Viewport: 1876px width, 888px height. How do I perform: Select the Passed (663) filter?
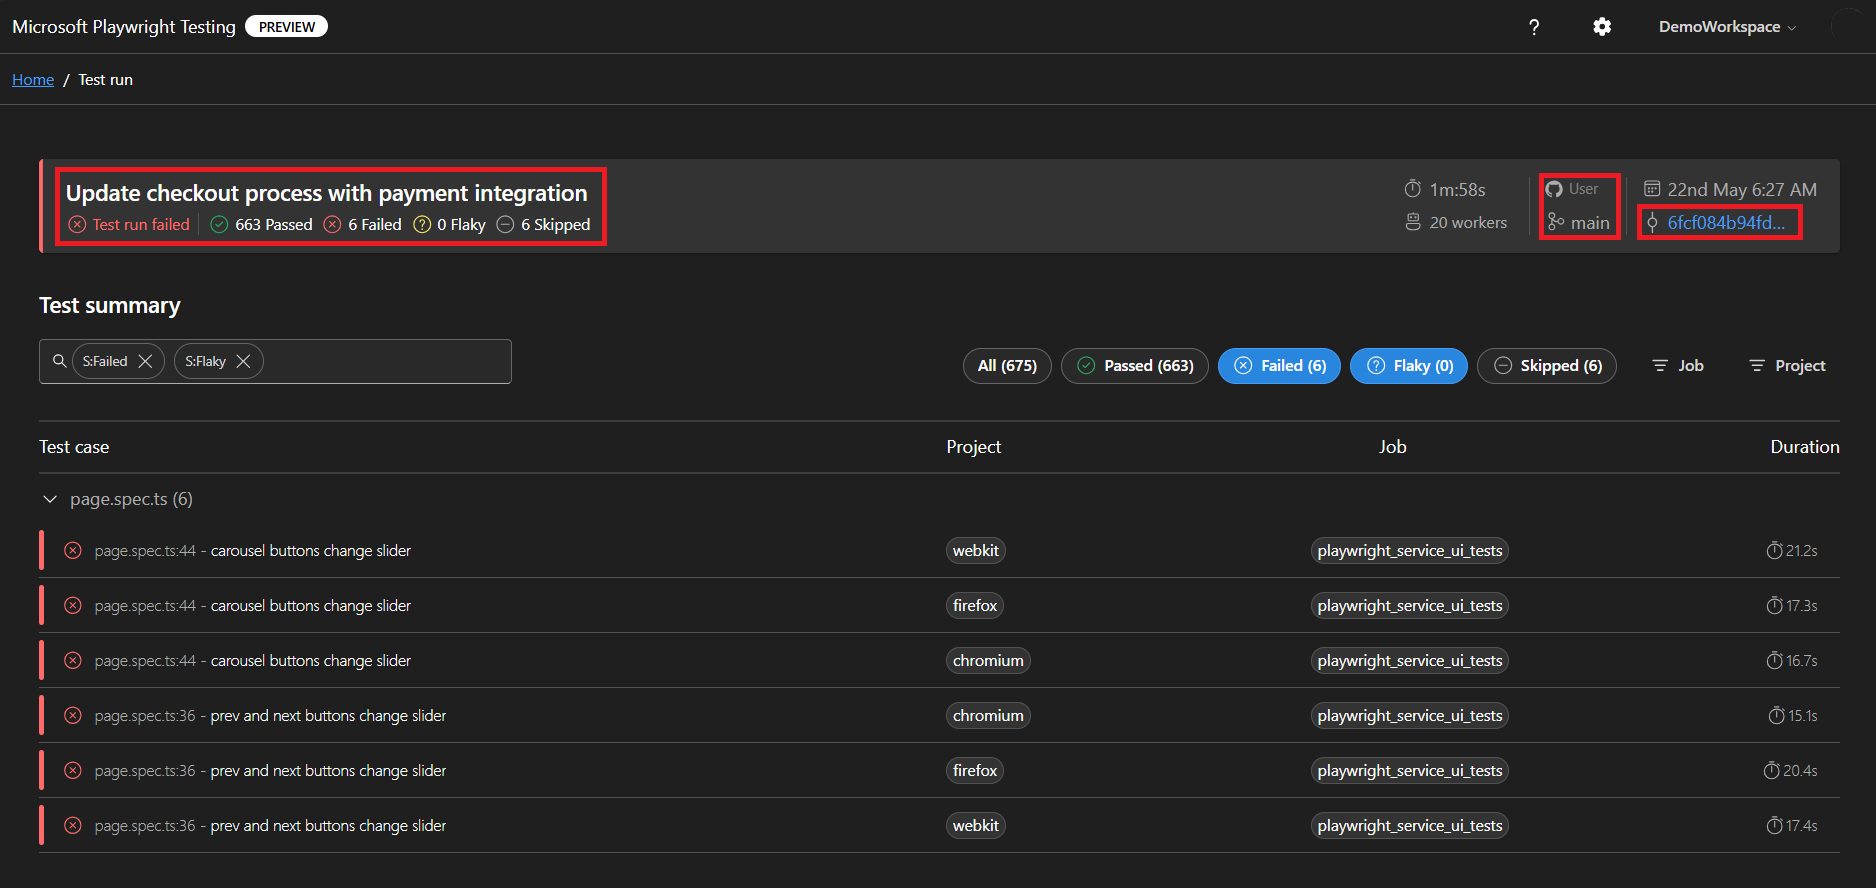pyautogui.click(x=1135, y=366)
